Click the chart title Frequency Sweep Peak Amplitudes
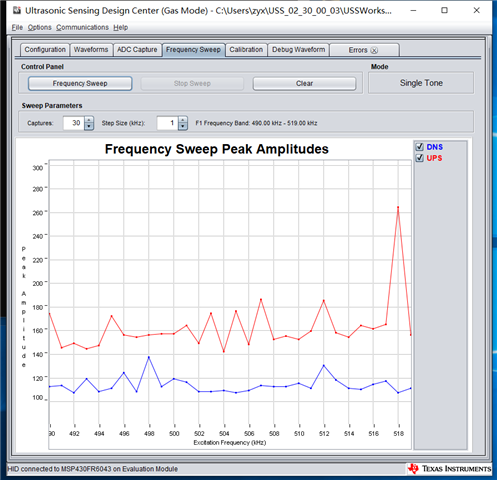Viewport: 497px width, 480px height. [217, 149]
